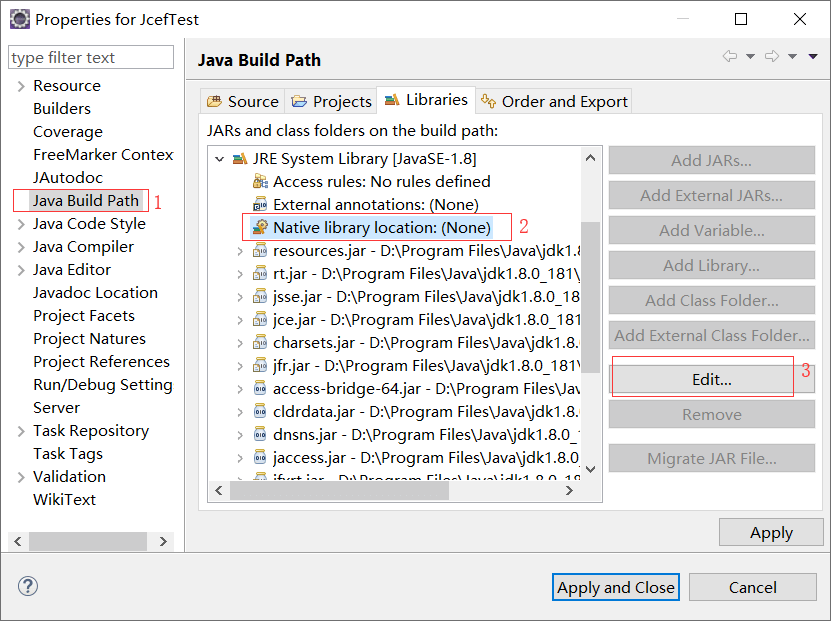This screenshot has width=831, height=621.
Task: Open the Order and Export tab
Action: click(554, 101)
